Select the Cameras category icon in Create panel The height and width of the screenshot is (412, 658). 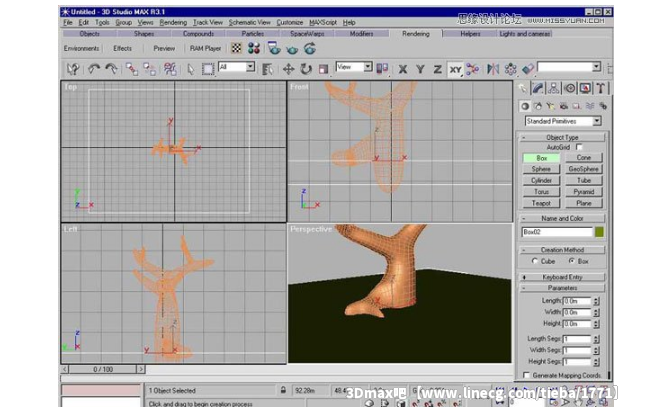[564, 106]
